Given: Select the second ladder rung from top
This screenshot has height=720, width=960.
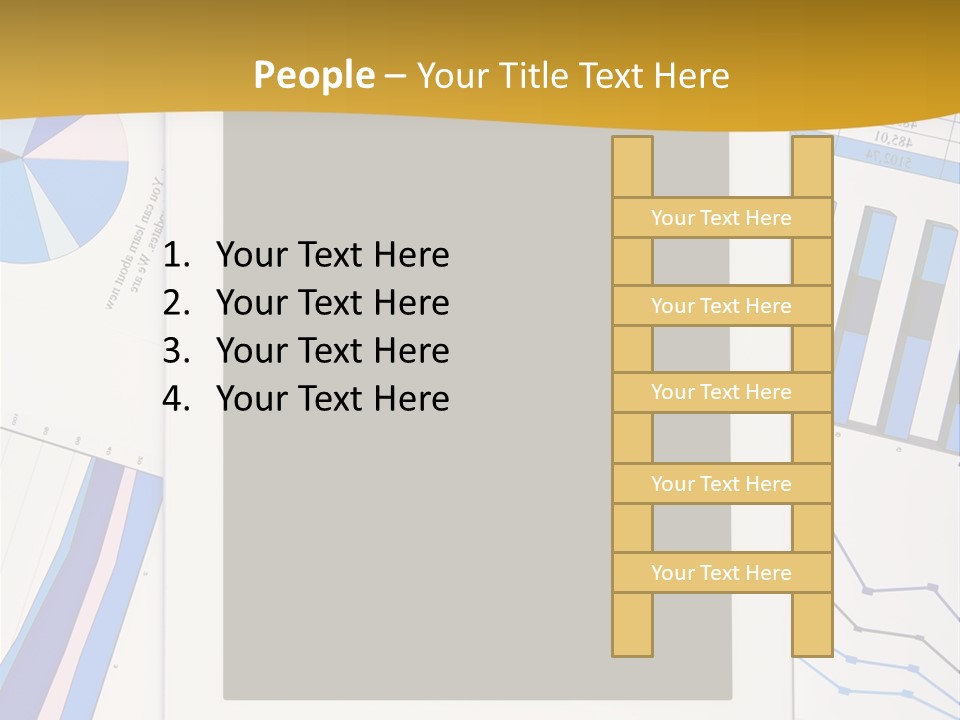Looking at the screenshot, I should pos(721,306).
